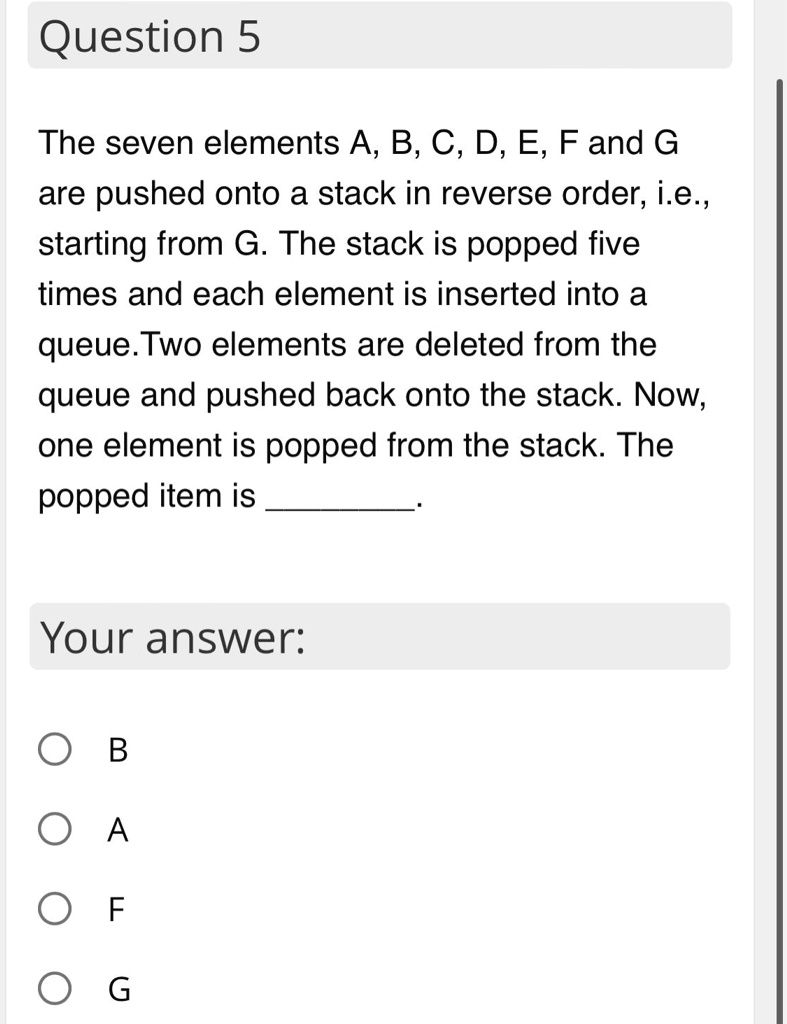Viewport: 787px width, 1024px height.
Task: Click the option label A
Action: 117,830
